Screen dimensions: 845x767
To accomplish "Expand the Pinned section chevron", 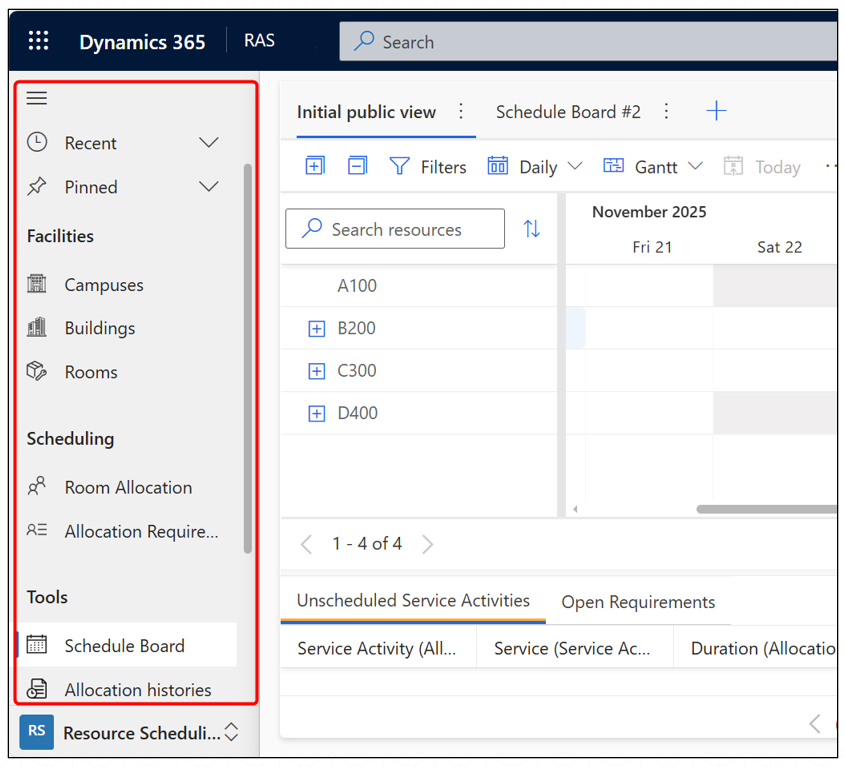I will click(209, 187).
